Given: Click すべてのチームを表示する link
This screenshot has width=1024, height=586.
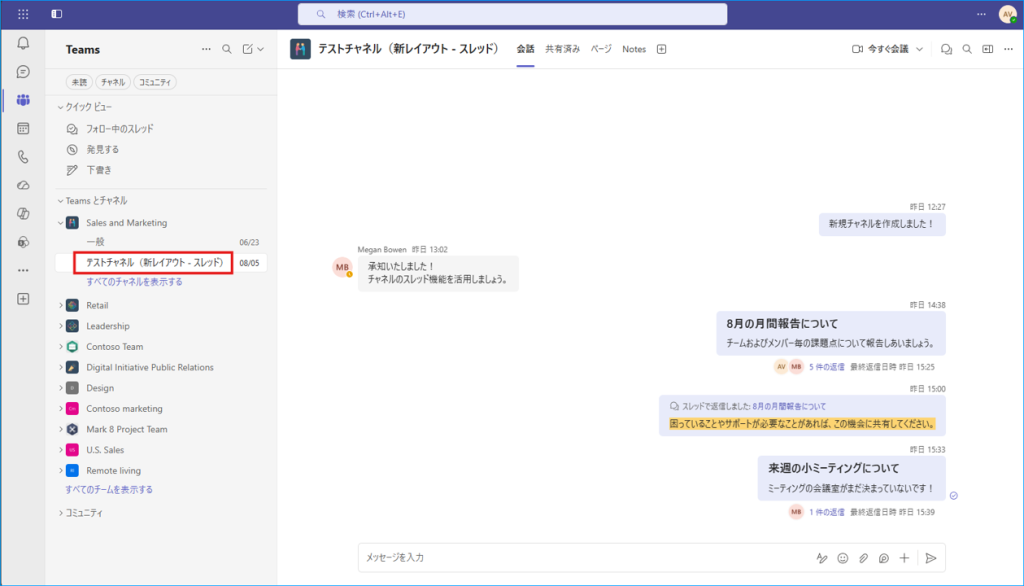Looking at the screenshot, I should click(108, 489).
